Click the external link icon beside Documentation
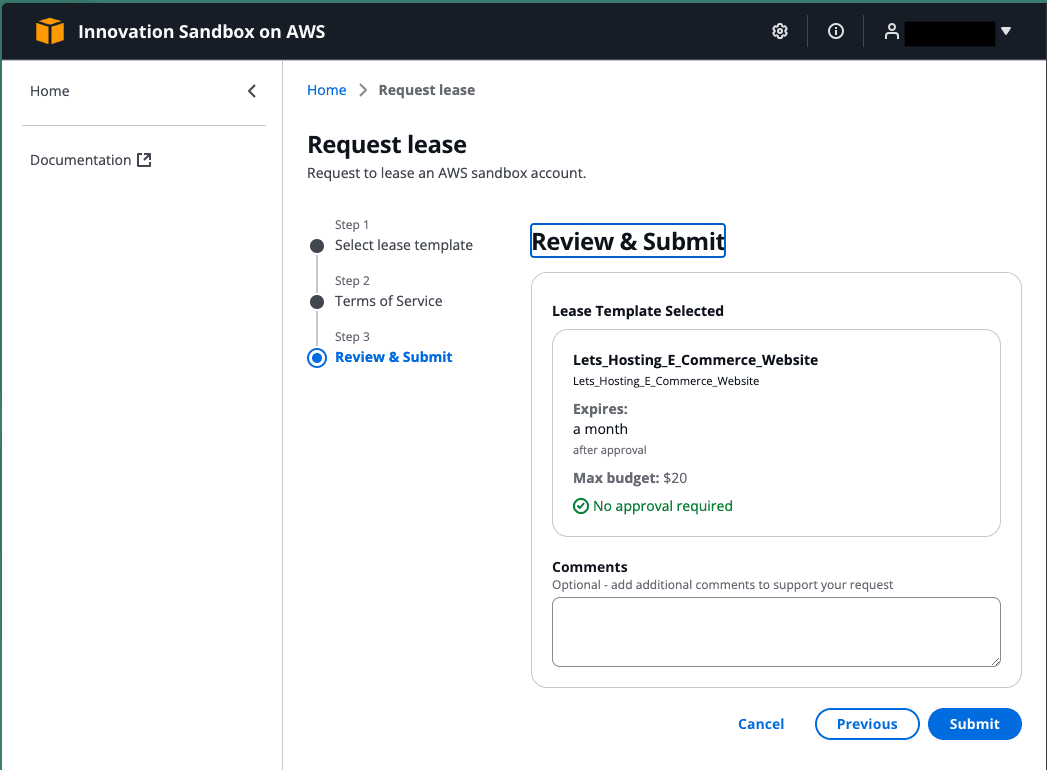 (144, 160)
